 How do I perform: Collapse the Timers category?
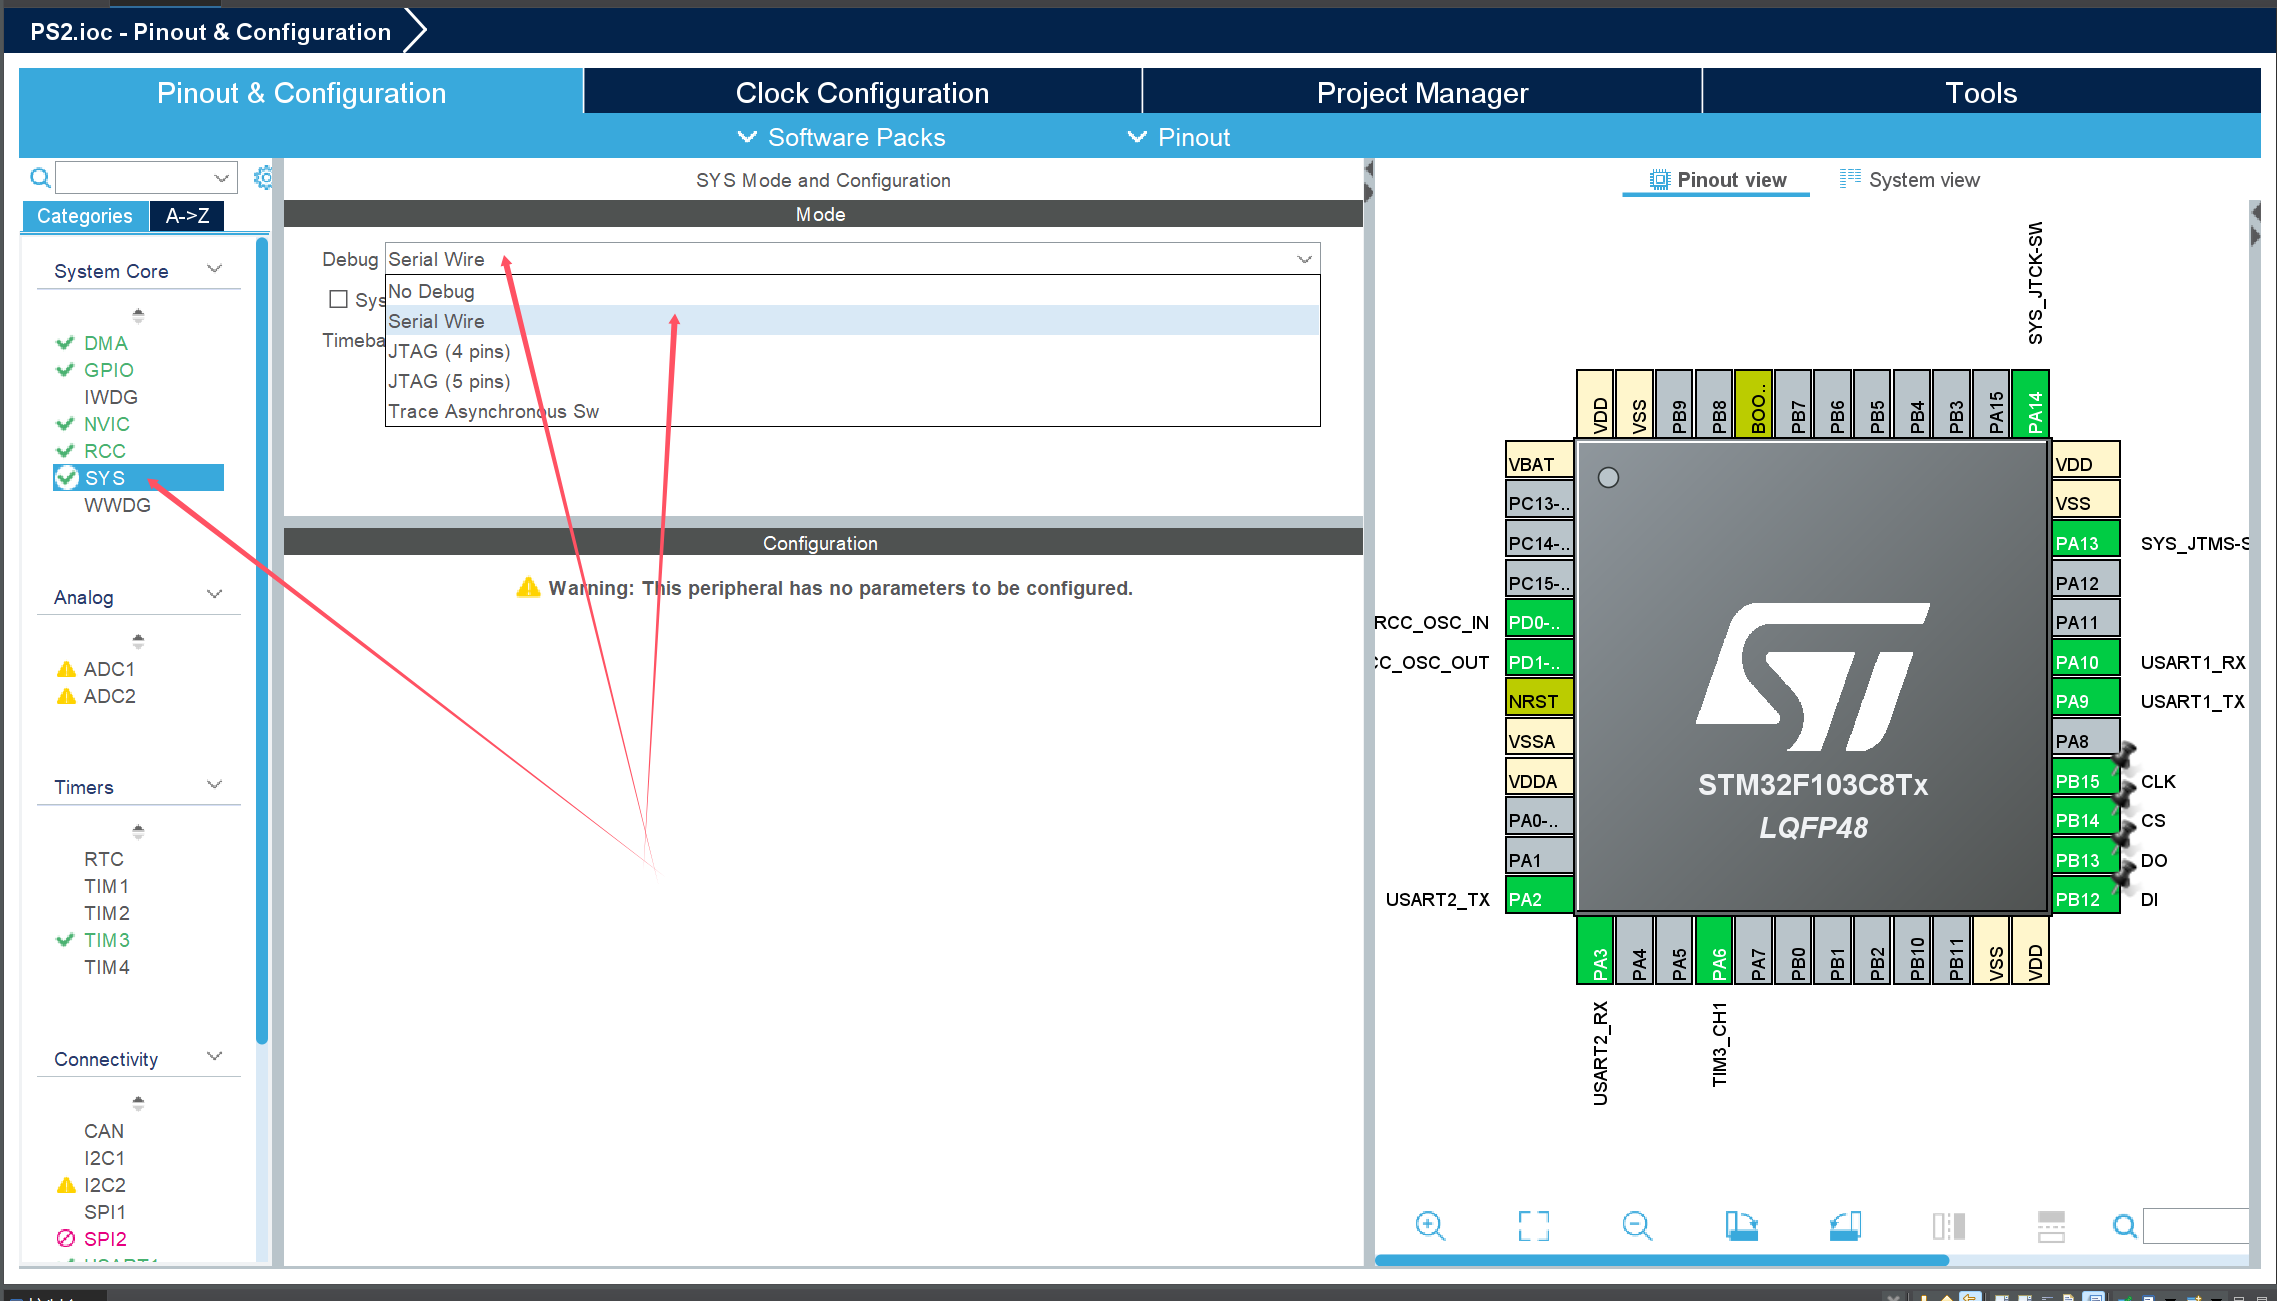tap(214, 785)
